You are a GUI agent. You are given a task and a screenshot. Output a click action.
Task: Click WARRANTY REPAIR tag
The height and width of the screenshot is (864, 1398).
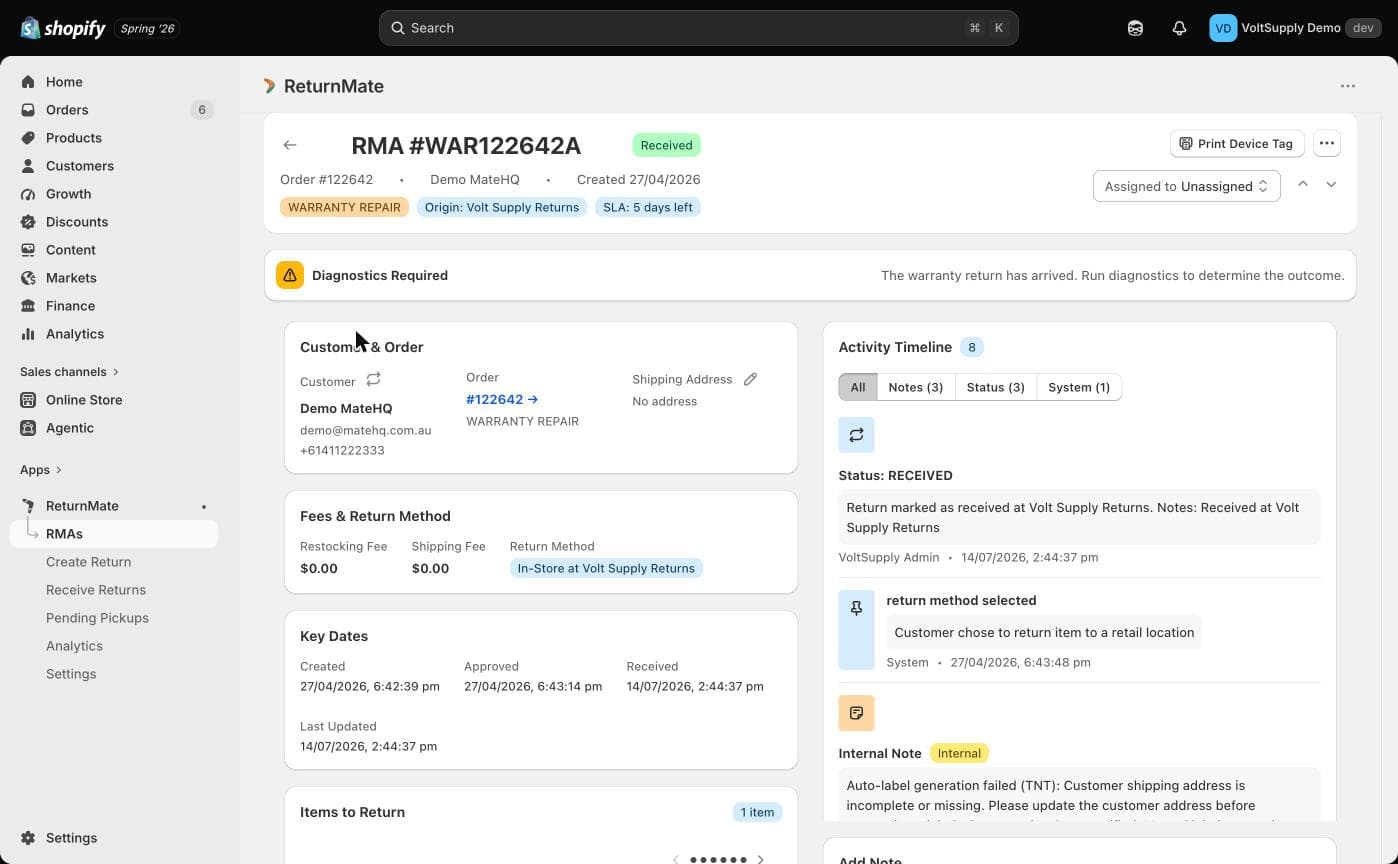tap(344, 207)
